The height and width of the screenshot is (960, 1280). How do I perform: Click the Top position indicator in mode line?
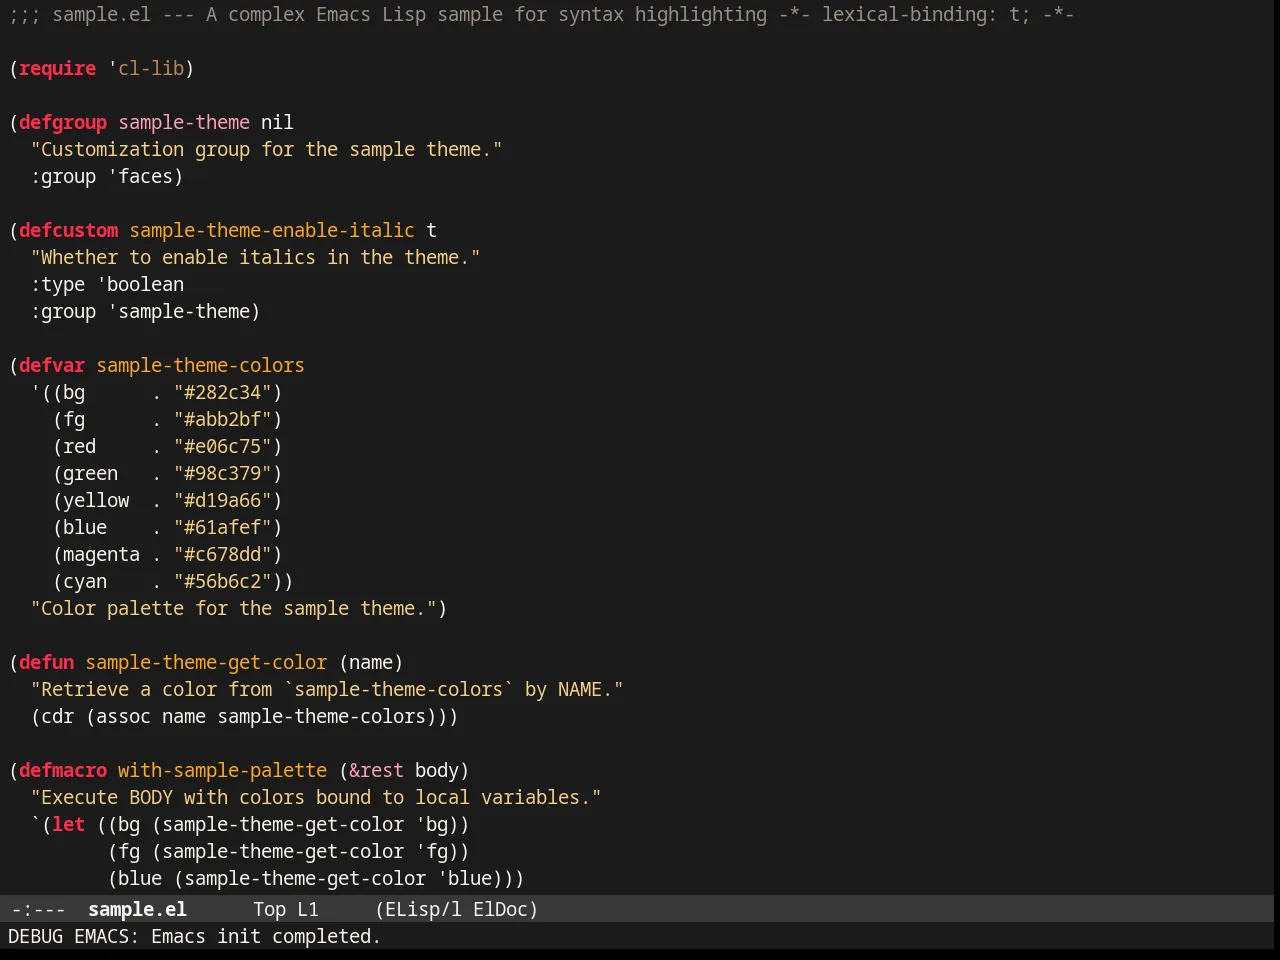point(269,909)
